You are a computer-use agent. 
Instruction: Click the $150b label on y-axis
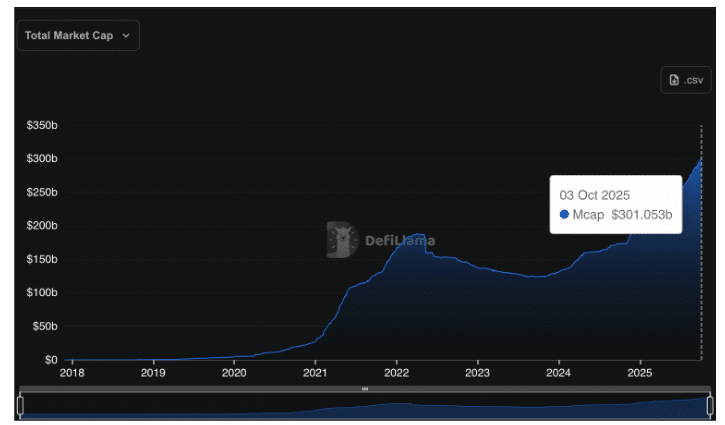click(42, 259)
